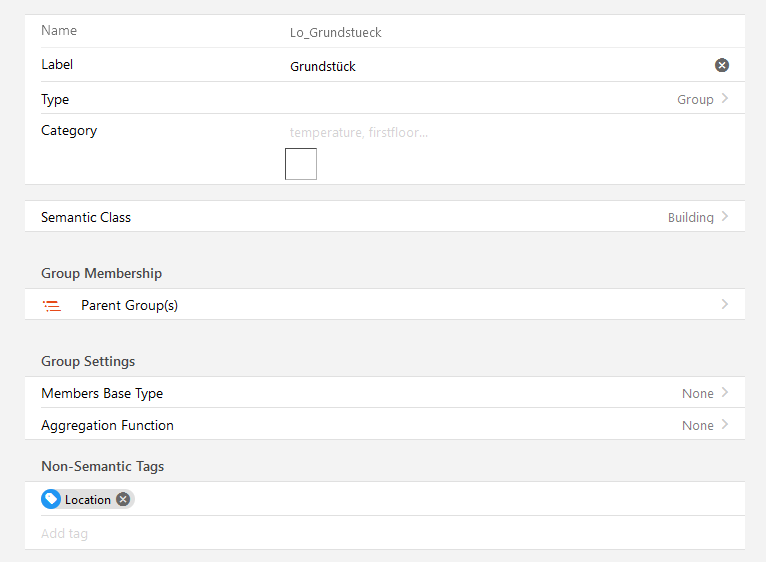Click the Parent Group(s) list icon
Viewport: 766px width, 562px height.
point(52,306)
